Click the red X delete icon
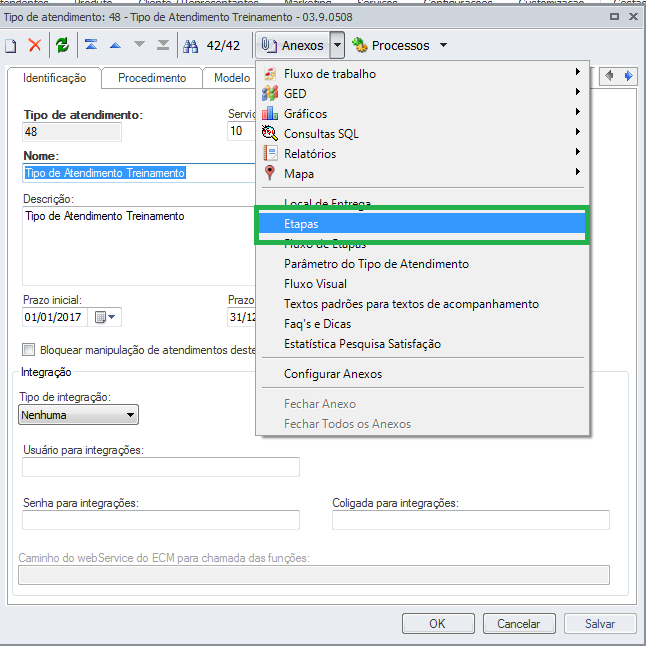 pos(35,45)
